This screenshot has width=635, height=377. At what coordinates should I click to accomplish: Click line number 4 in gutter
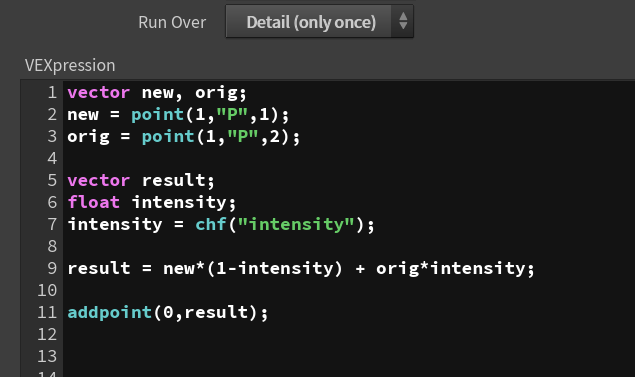tap(52, 158)
